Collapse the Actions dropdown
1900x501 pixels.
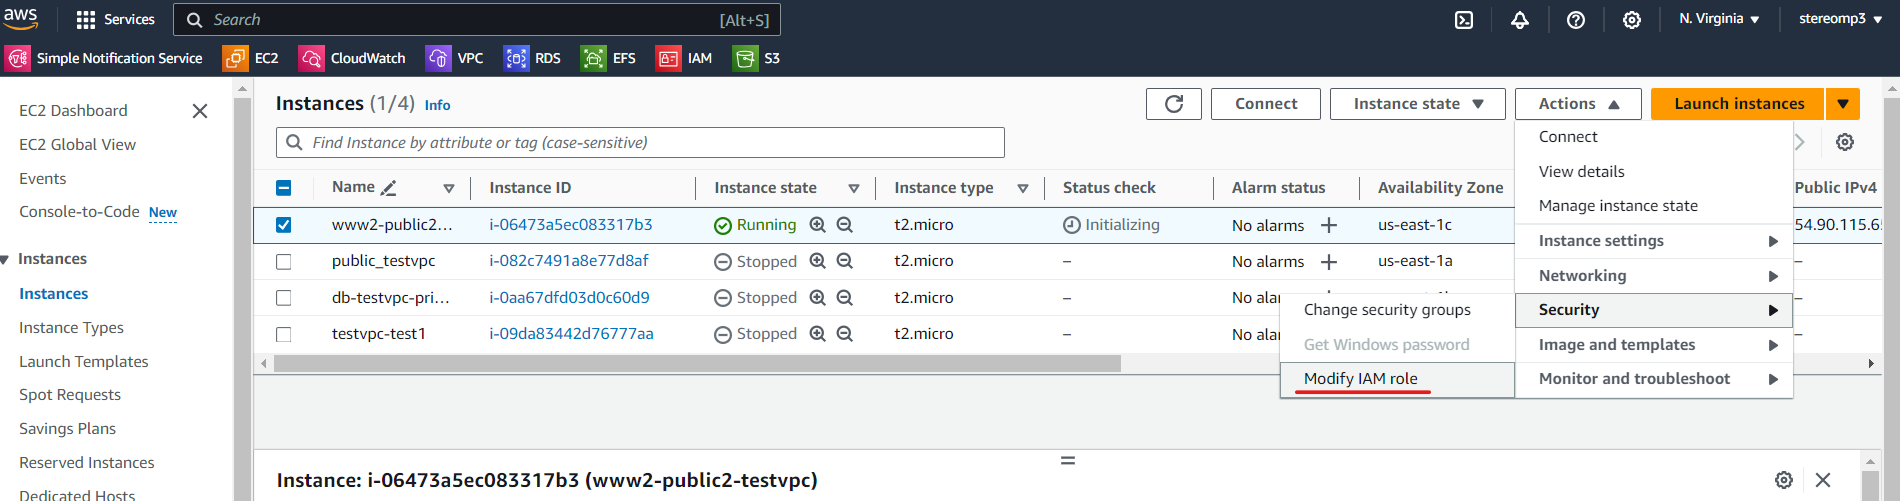(1578, 104)
